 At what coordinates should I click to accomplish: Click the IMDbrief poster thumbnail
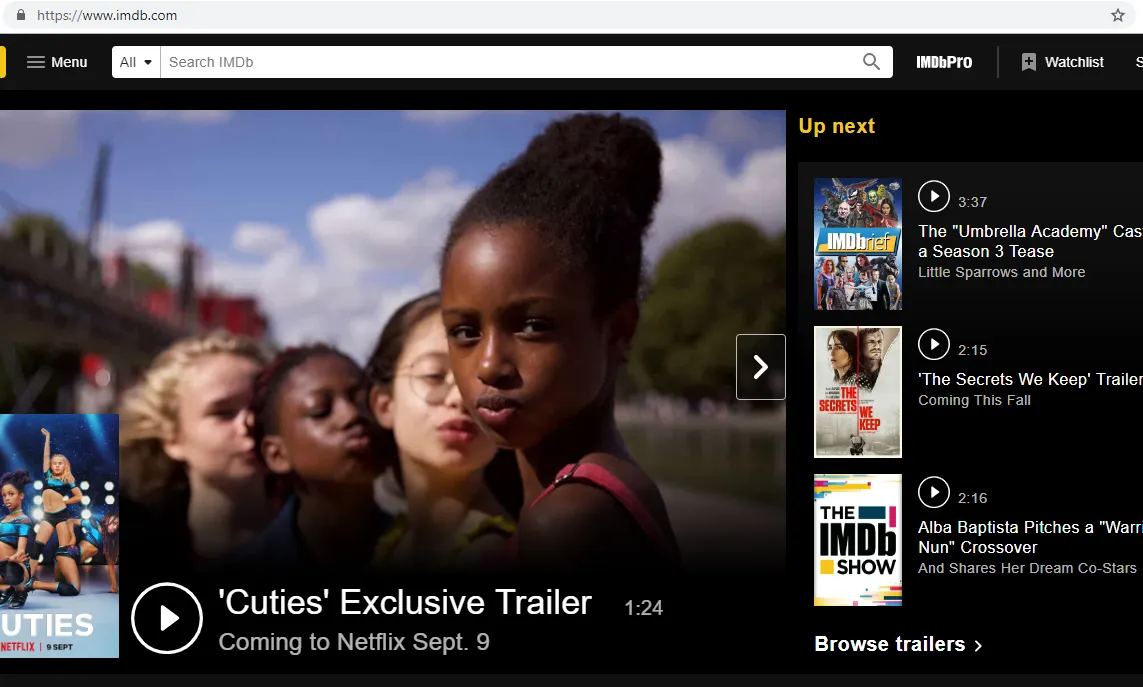point(858,244)
